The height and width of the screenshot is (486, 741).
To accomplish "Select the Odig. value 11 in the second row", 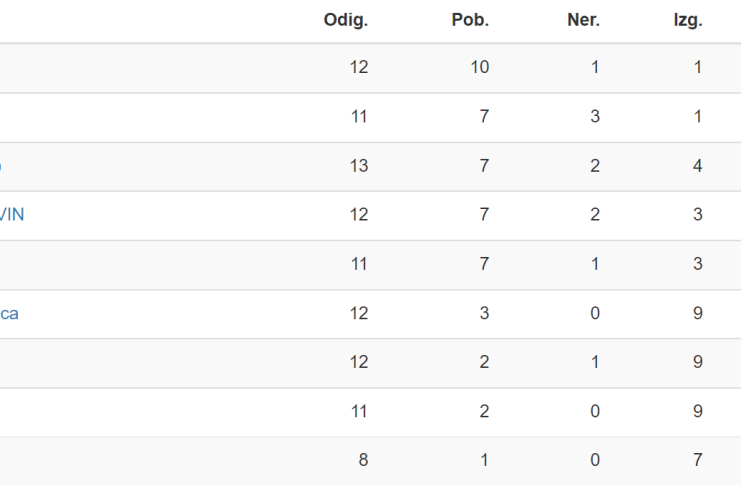I will click(359, 116).
